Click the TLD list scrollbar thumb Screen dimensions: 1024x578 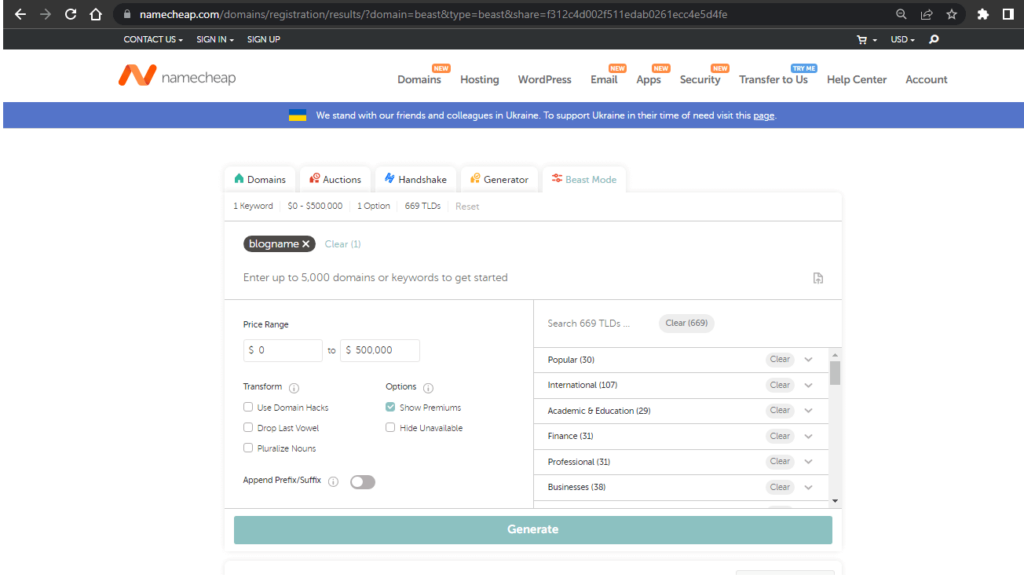click(835, 373)
